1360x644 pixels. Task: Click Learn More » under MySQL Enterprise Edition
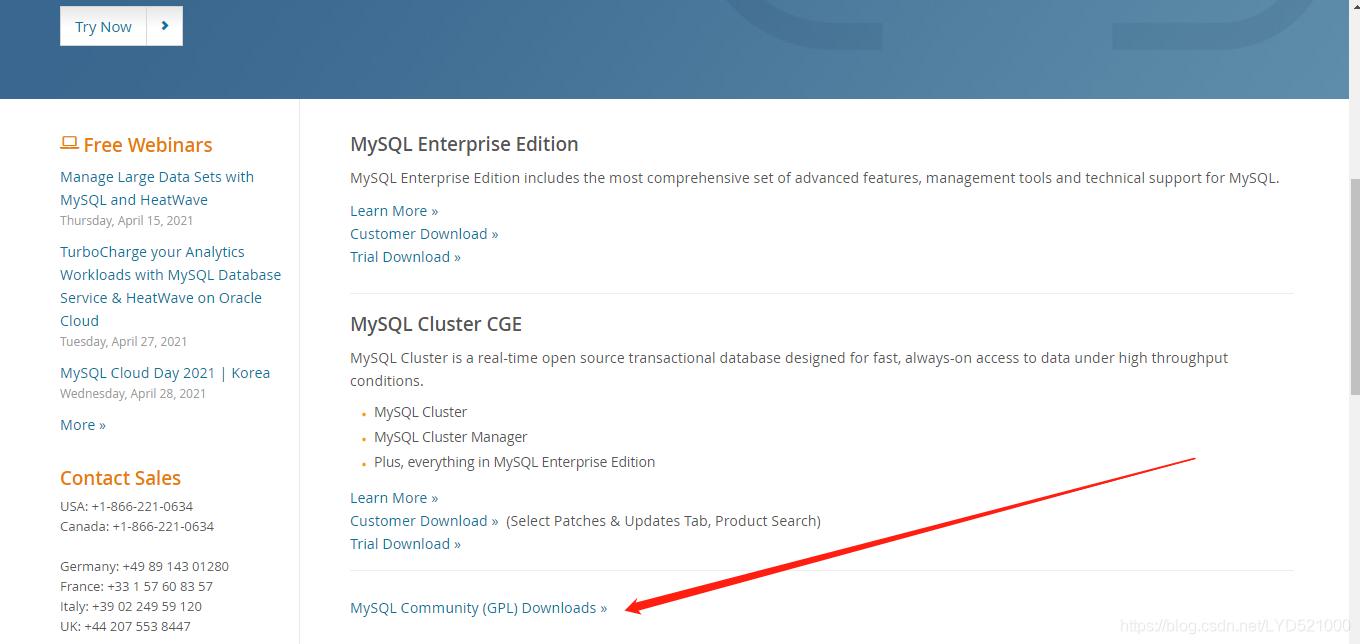pyautogui.click(x=394, y=211)
